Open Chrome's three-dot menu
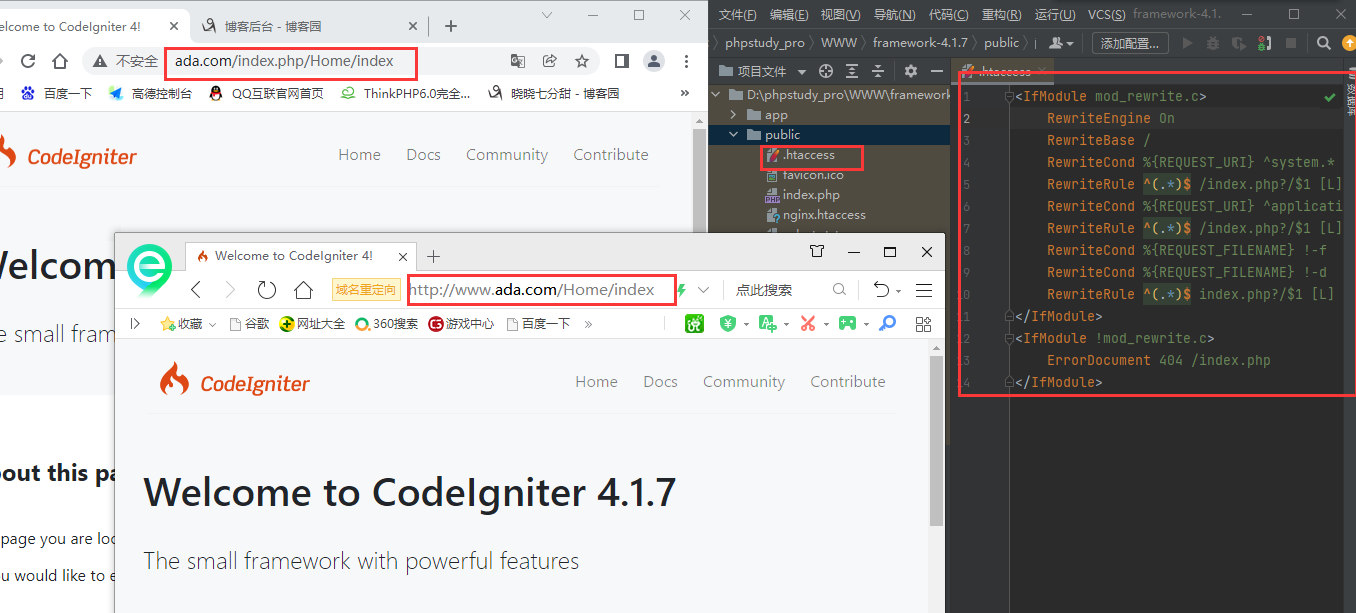The width and height of the screenshot is (1356, 613). (x=686, y=61)
